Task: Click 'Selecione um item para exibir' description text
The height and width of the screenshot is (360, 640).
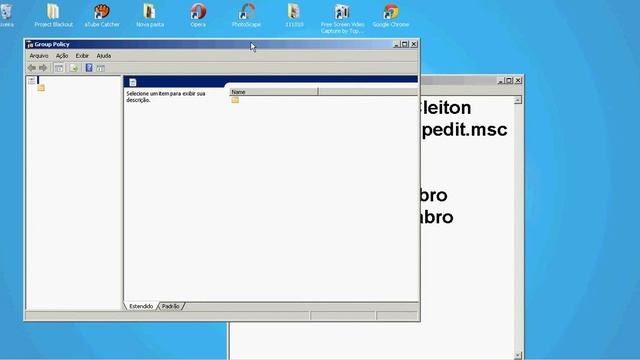Action: (166, 97)
